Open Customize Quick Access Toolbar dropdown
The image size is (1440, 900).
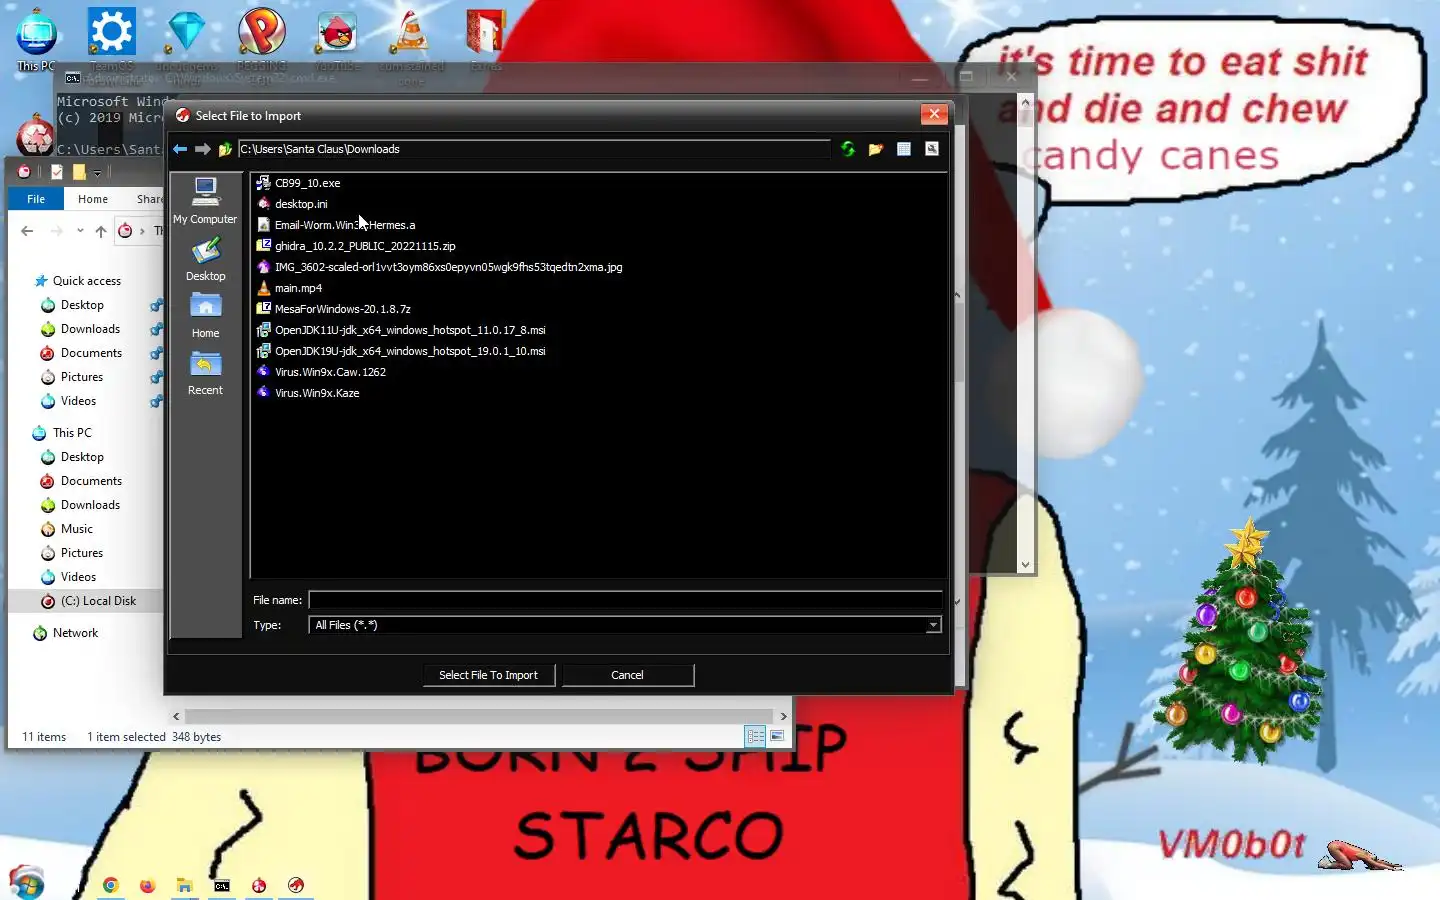point(97,173)
